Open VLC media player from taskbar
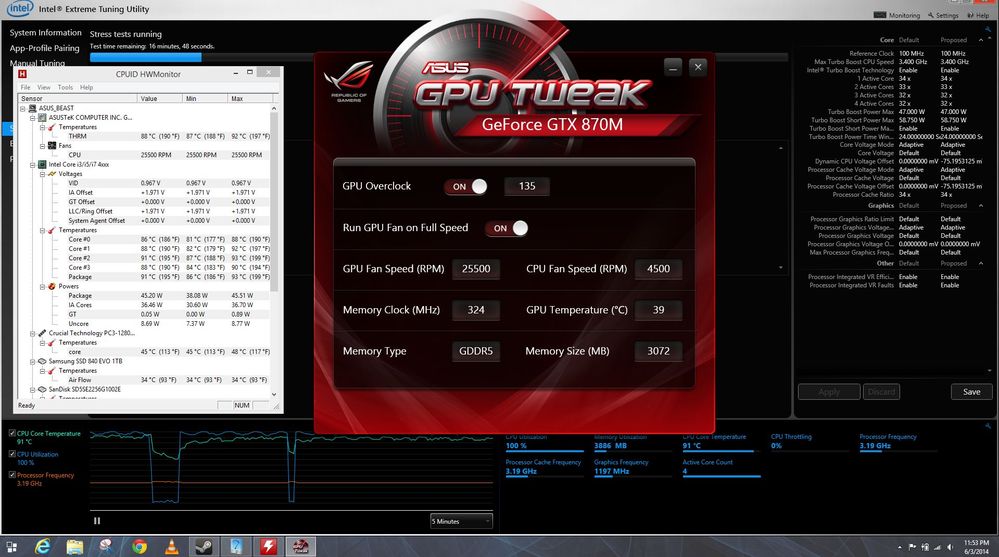 171,546
